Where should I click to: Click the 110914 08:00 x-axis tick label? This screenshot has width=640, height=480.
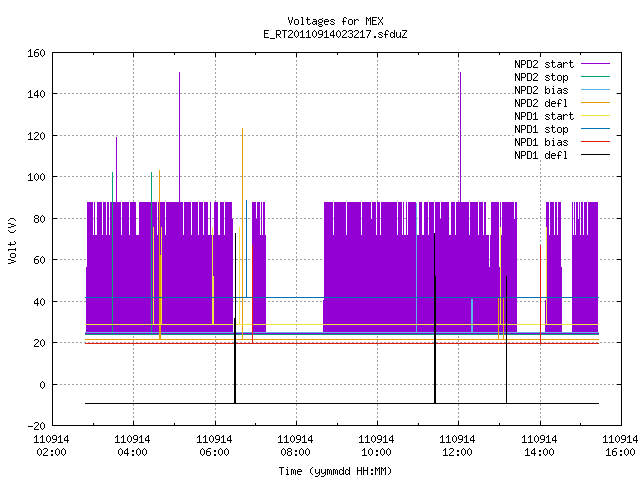point(296,446)
